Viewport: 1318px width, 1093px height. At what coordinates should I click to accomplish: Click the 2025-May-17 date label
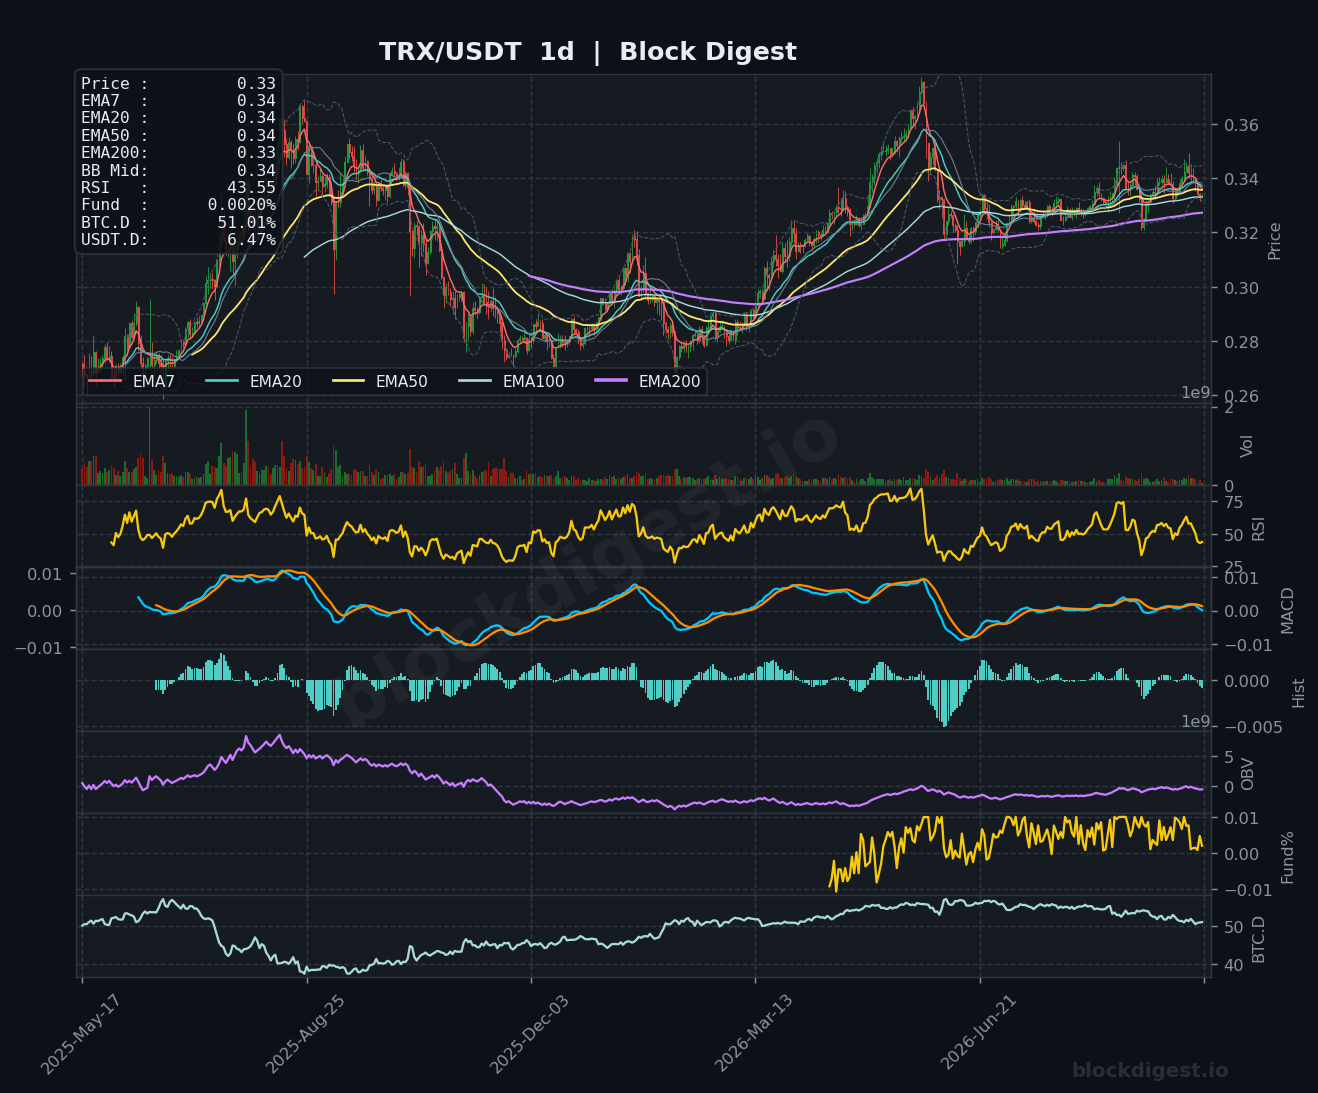pyautogui.click(x=80, y=1034)
